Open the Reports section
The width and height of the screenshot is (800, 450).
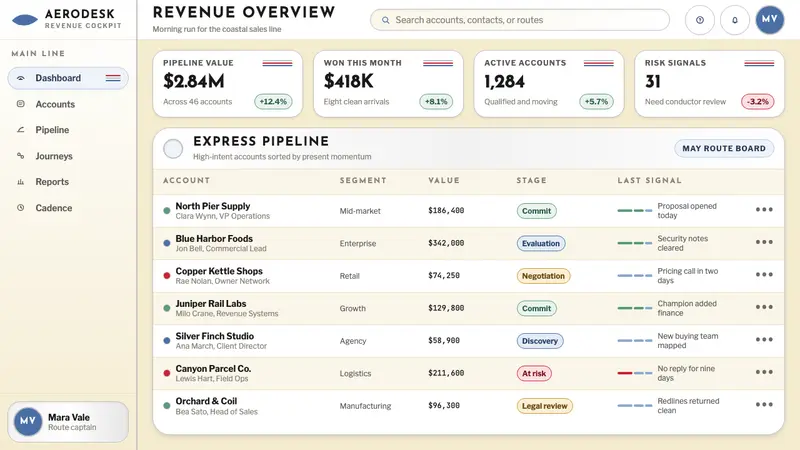tap(68, 182)
